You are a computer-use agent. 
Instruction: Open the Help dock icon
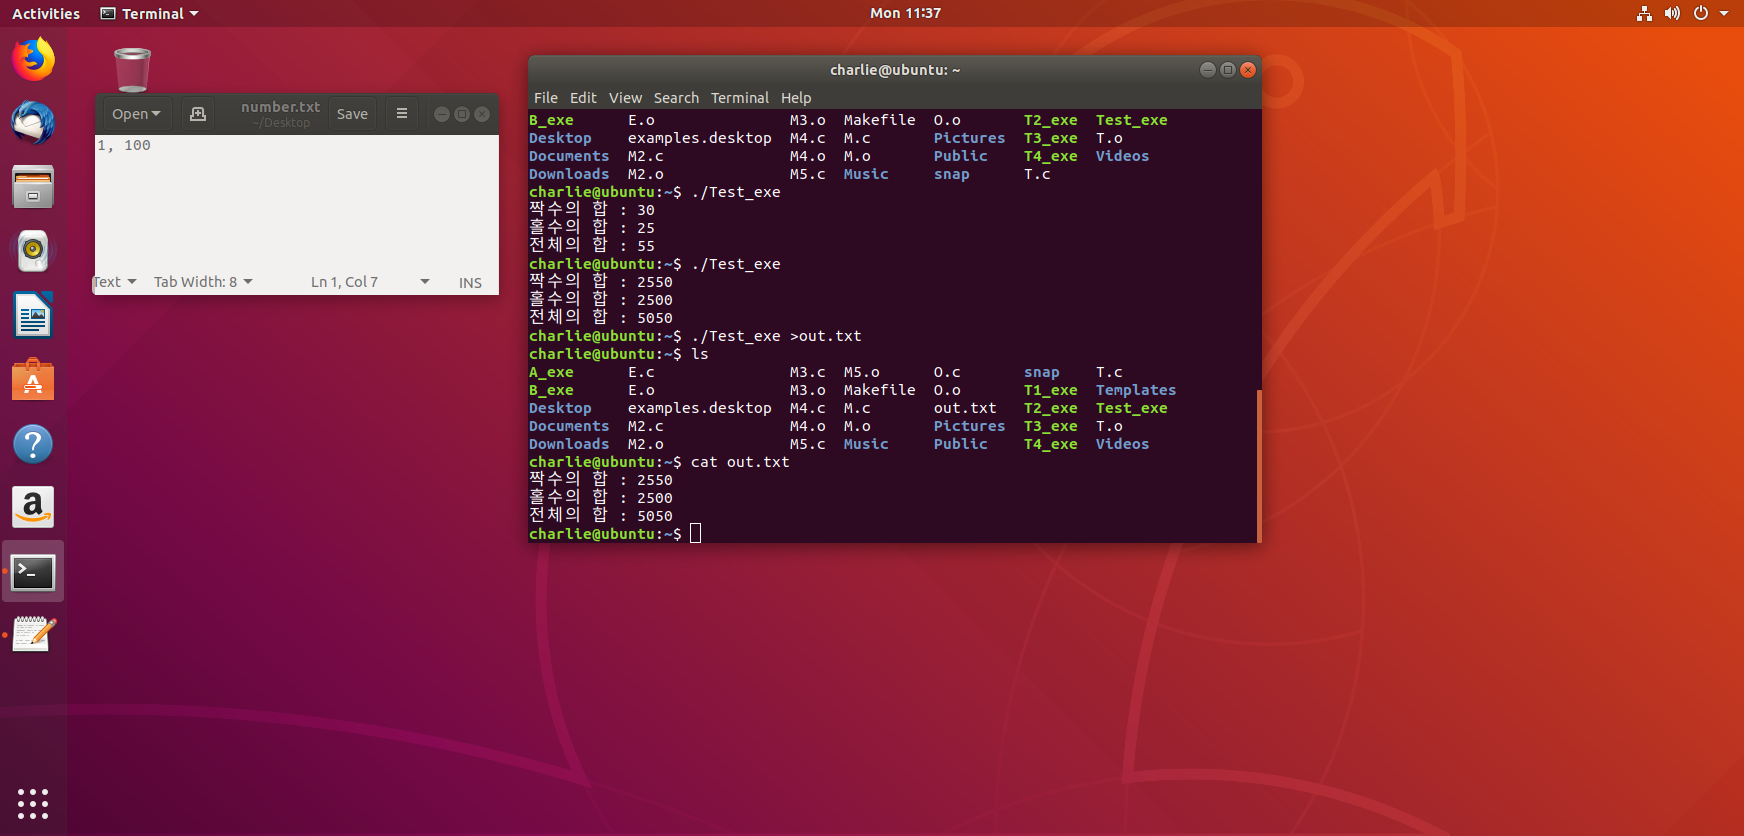[x=33, y=444]
